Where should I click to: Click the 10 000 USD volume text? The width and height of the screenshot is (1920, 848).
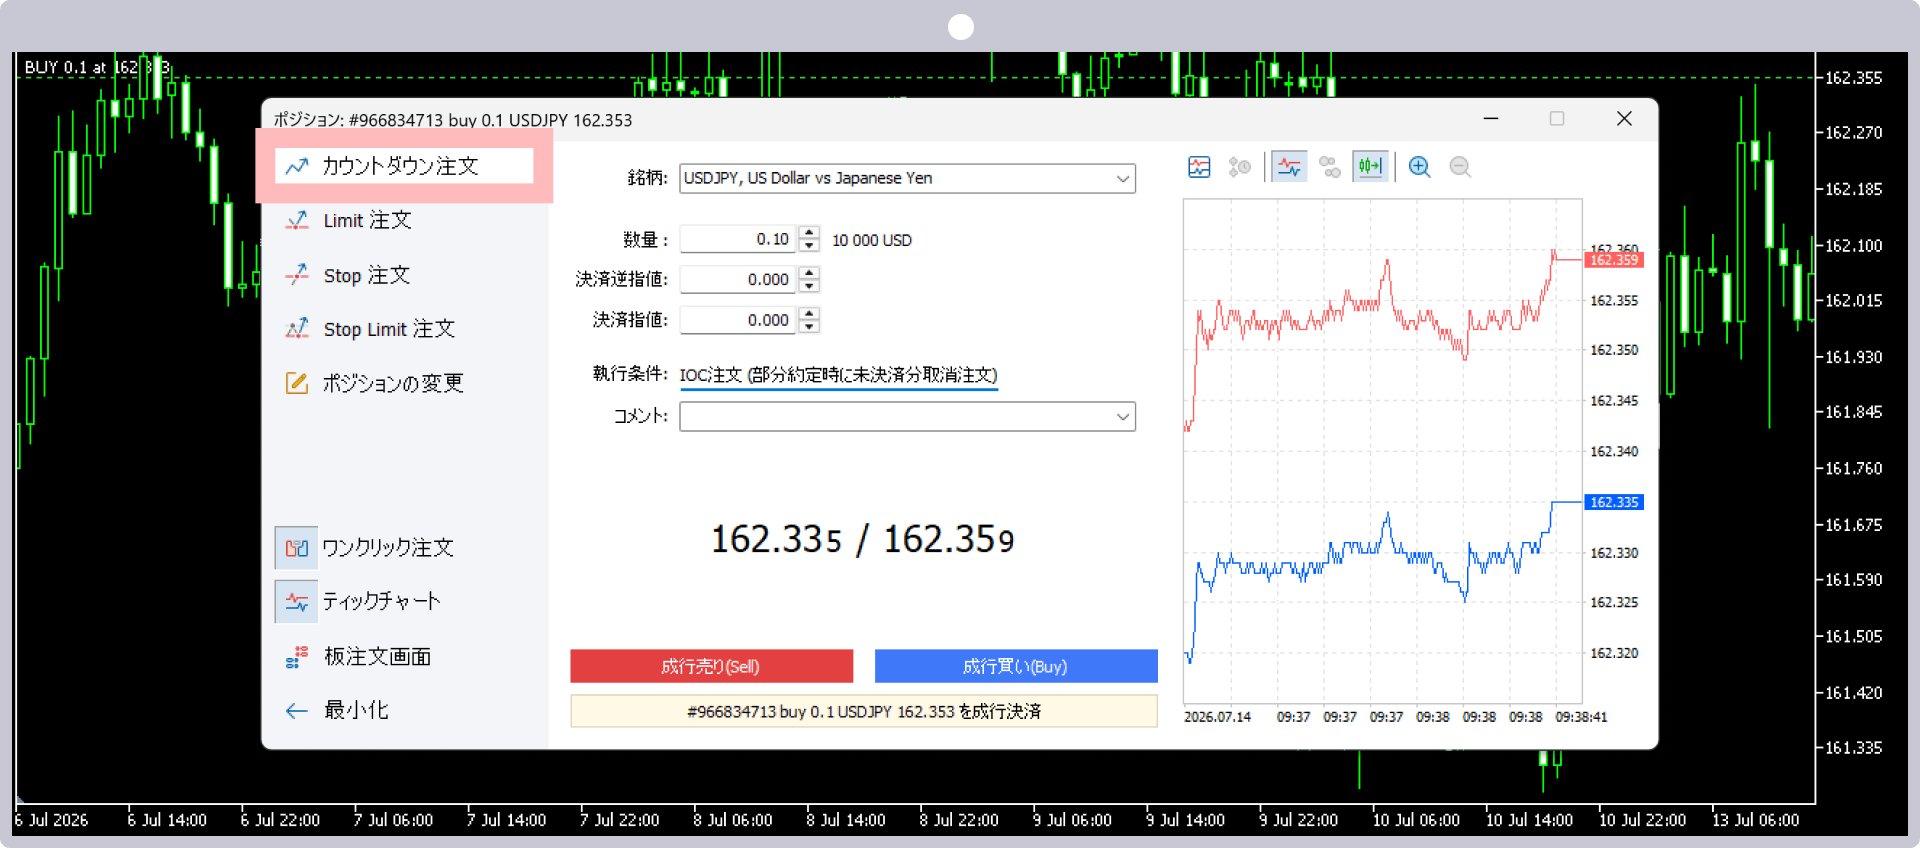pyautogui.click(x=872, y=240)
